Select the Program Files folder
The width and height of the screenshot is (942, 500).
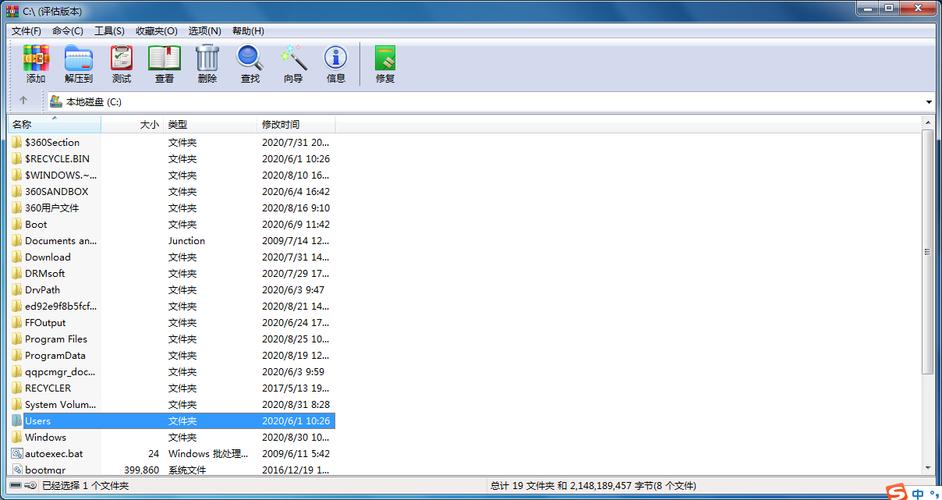point(56,339)
